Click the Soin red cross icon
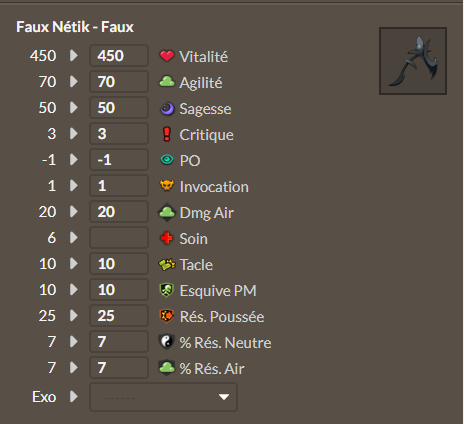 (x=167, y=238)
